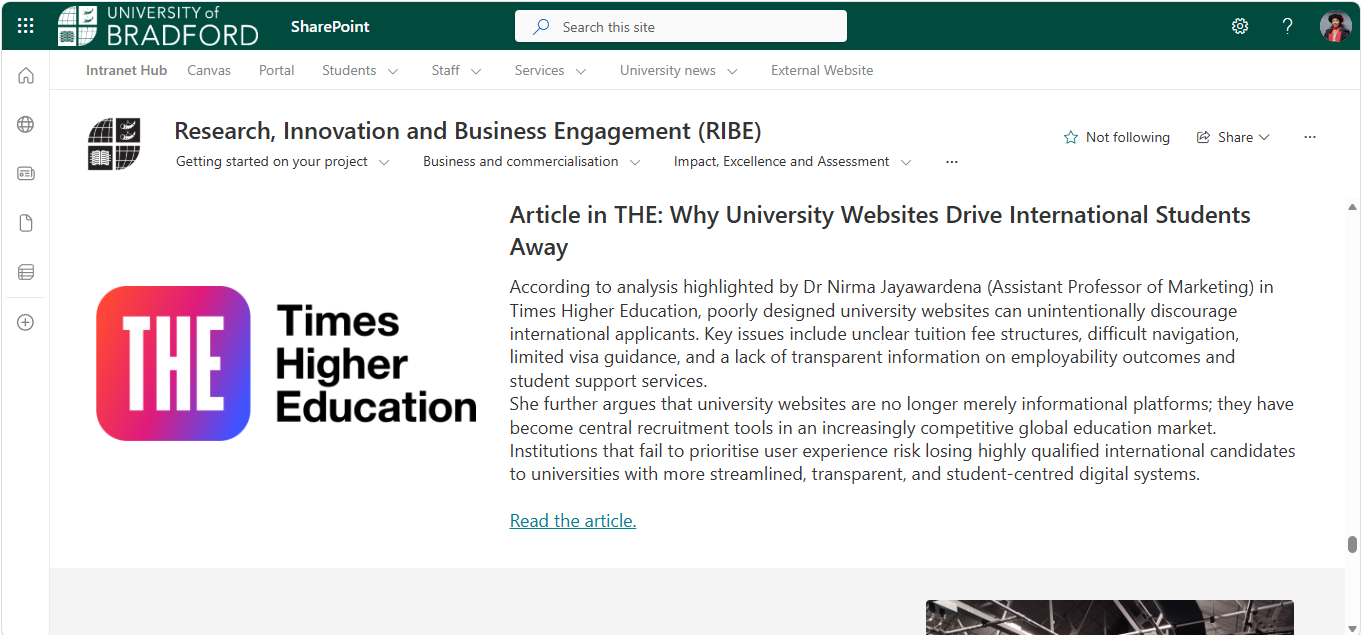Image resolution: width=1363 pixels, height=635 pixels.
Task: Open the Share dropdown
Action: click(x=1233, y=137)
